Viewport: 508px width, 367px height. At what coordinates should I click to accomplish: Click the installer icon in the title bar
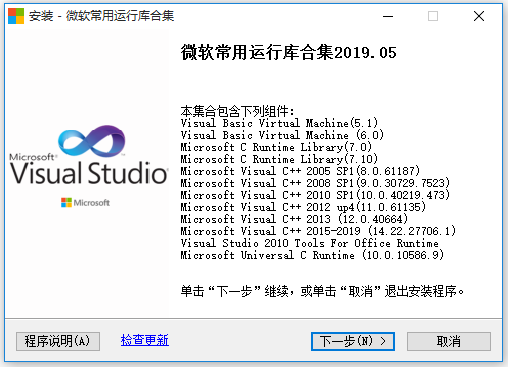tap(16, 16)
